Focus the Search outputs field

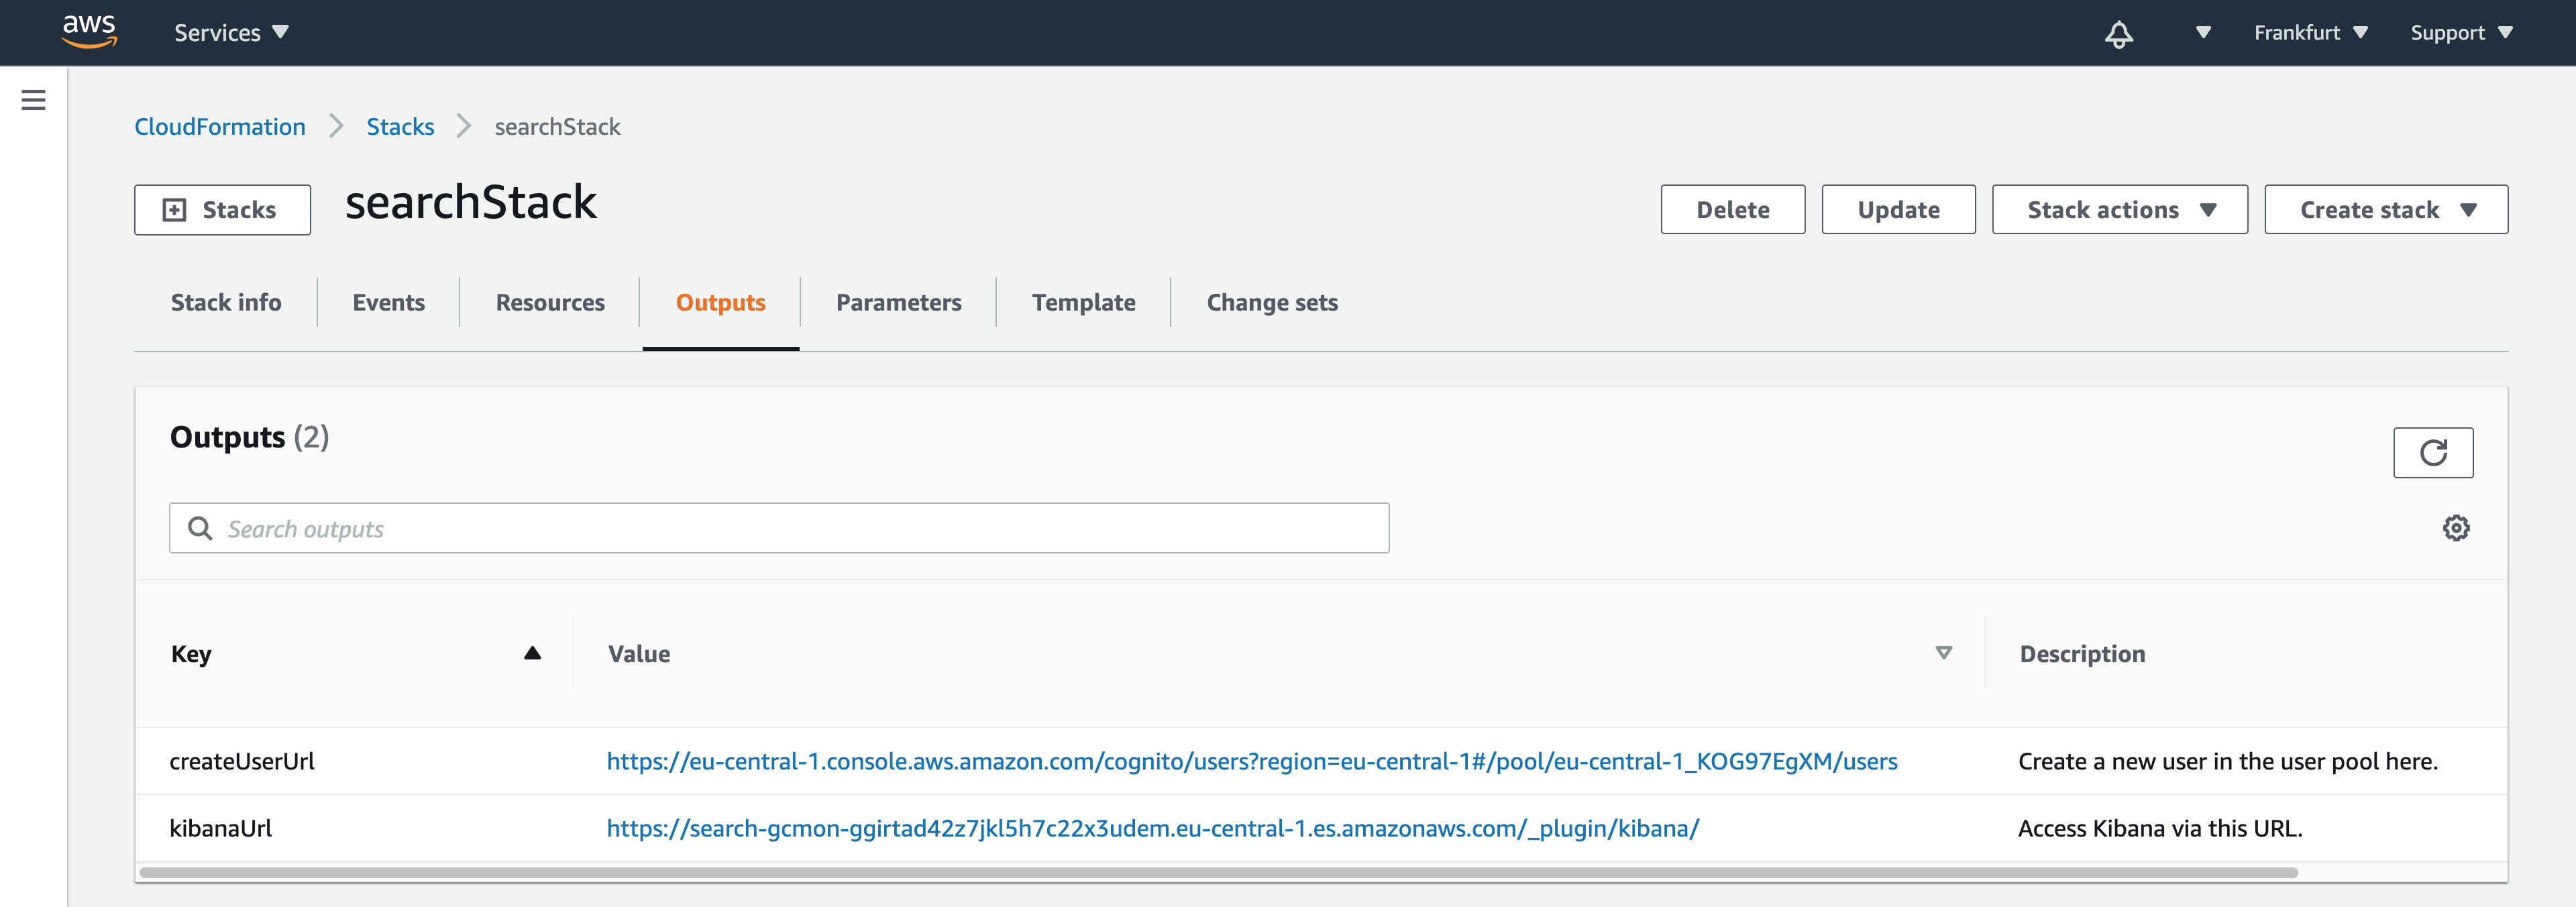coord(780,529)
